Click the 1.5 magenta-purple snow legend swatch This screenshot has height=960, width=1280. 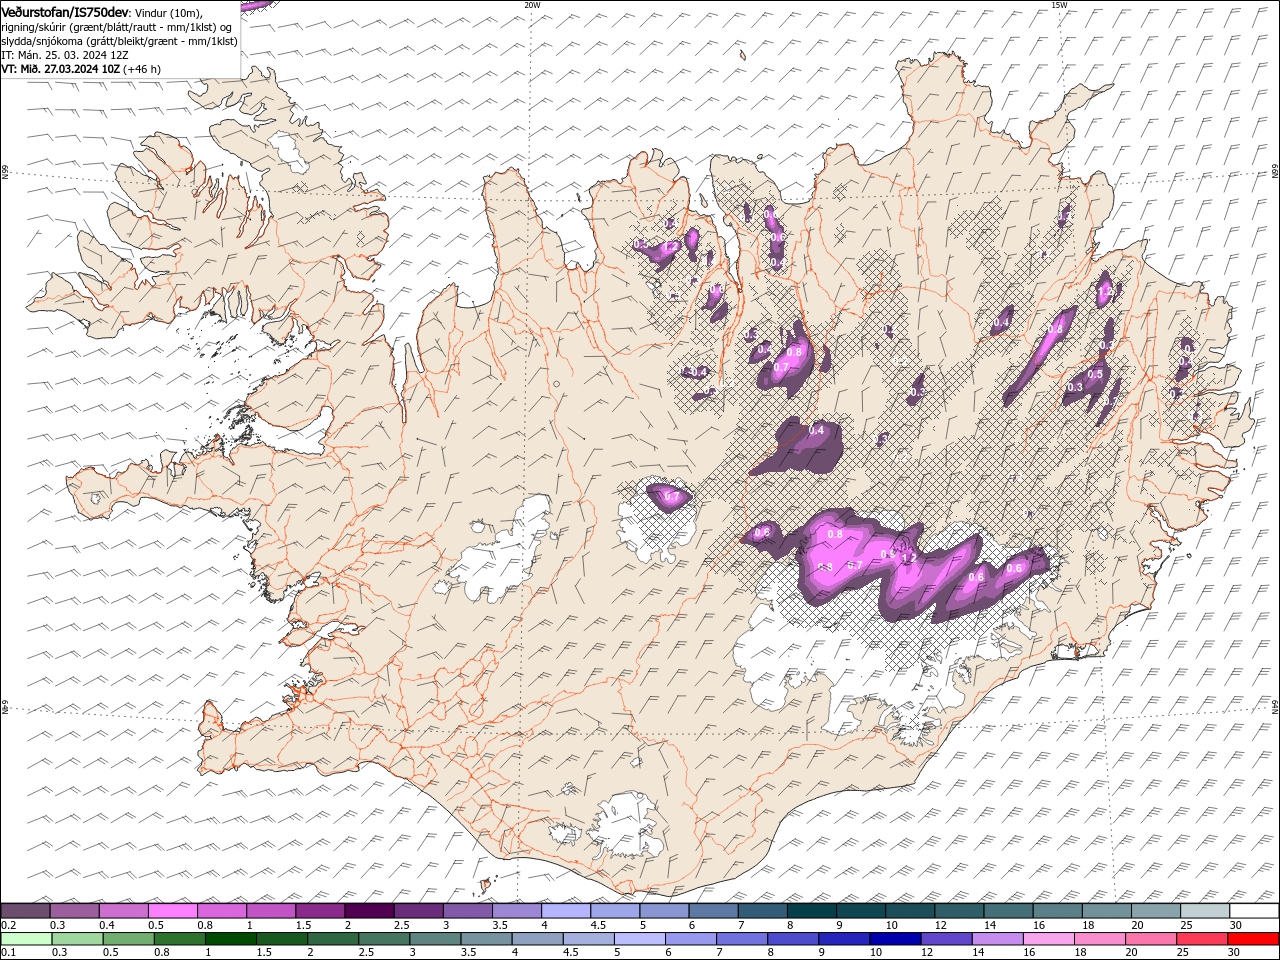click(320, 911)
